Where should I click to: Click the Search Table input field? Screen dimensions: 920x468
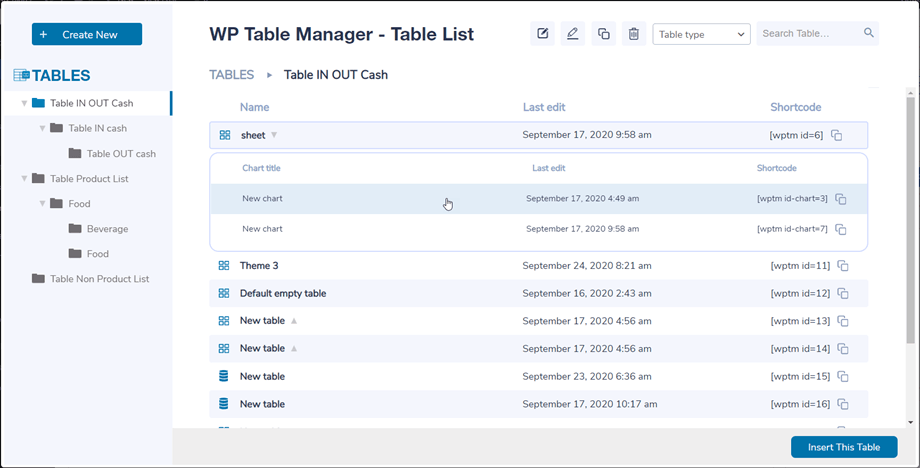coord(807,34)
